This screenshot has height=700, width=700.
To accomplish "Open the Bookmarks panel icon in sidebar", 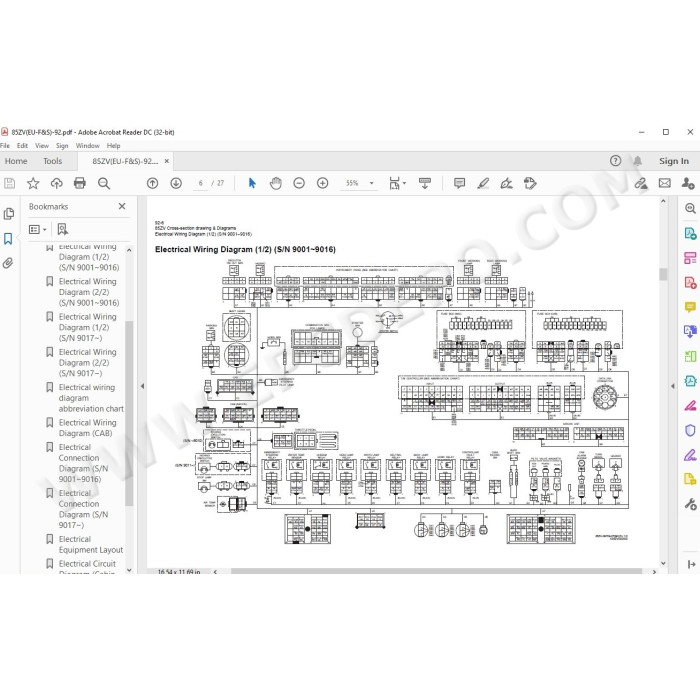I will click(x=8, y=239).
